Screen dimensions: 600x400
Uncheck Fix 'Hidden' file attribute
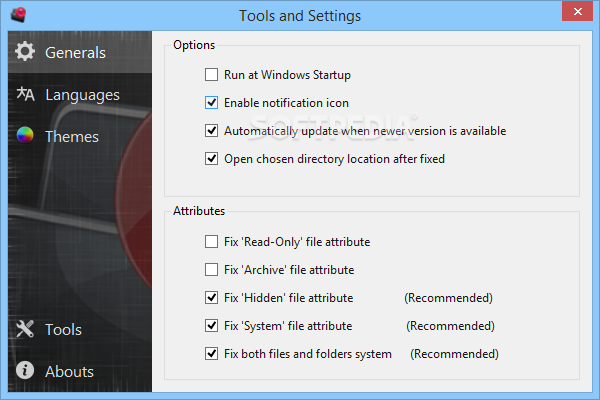[211, 297]
